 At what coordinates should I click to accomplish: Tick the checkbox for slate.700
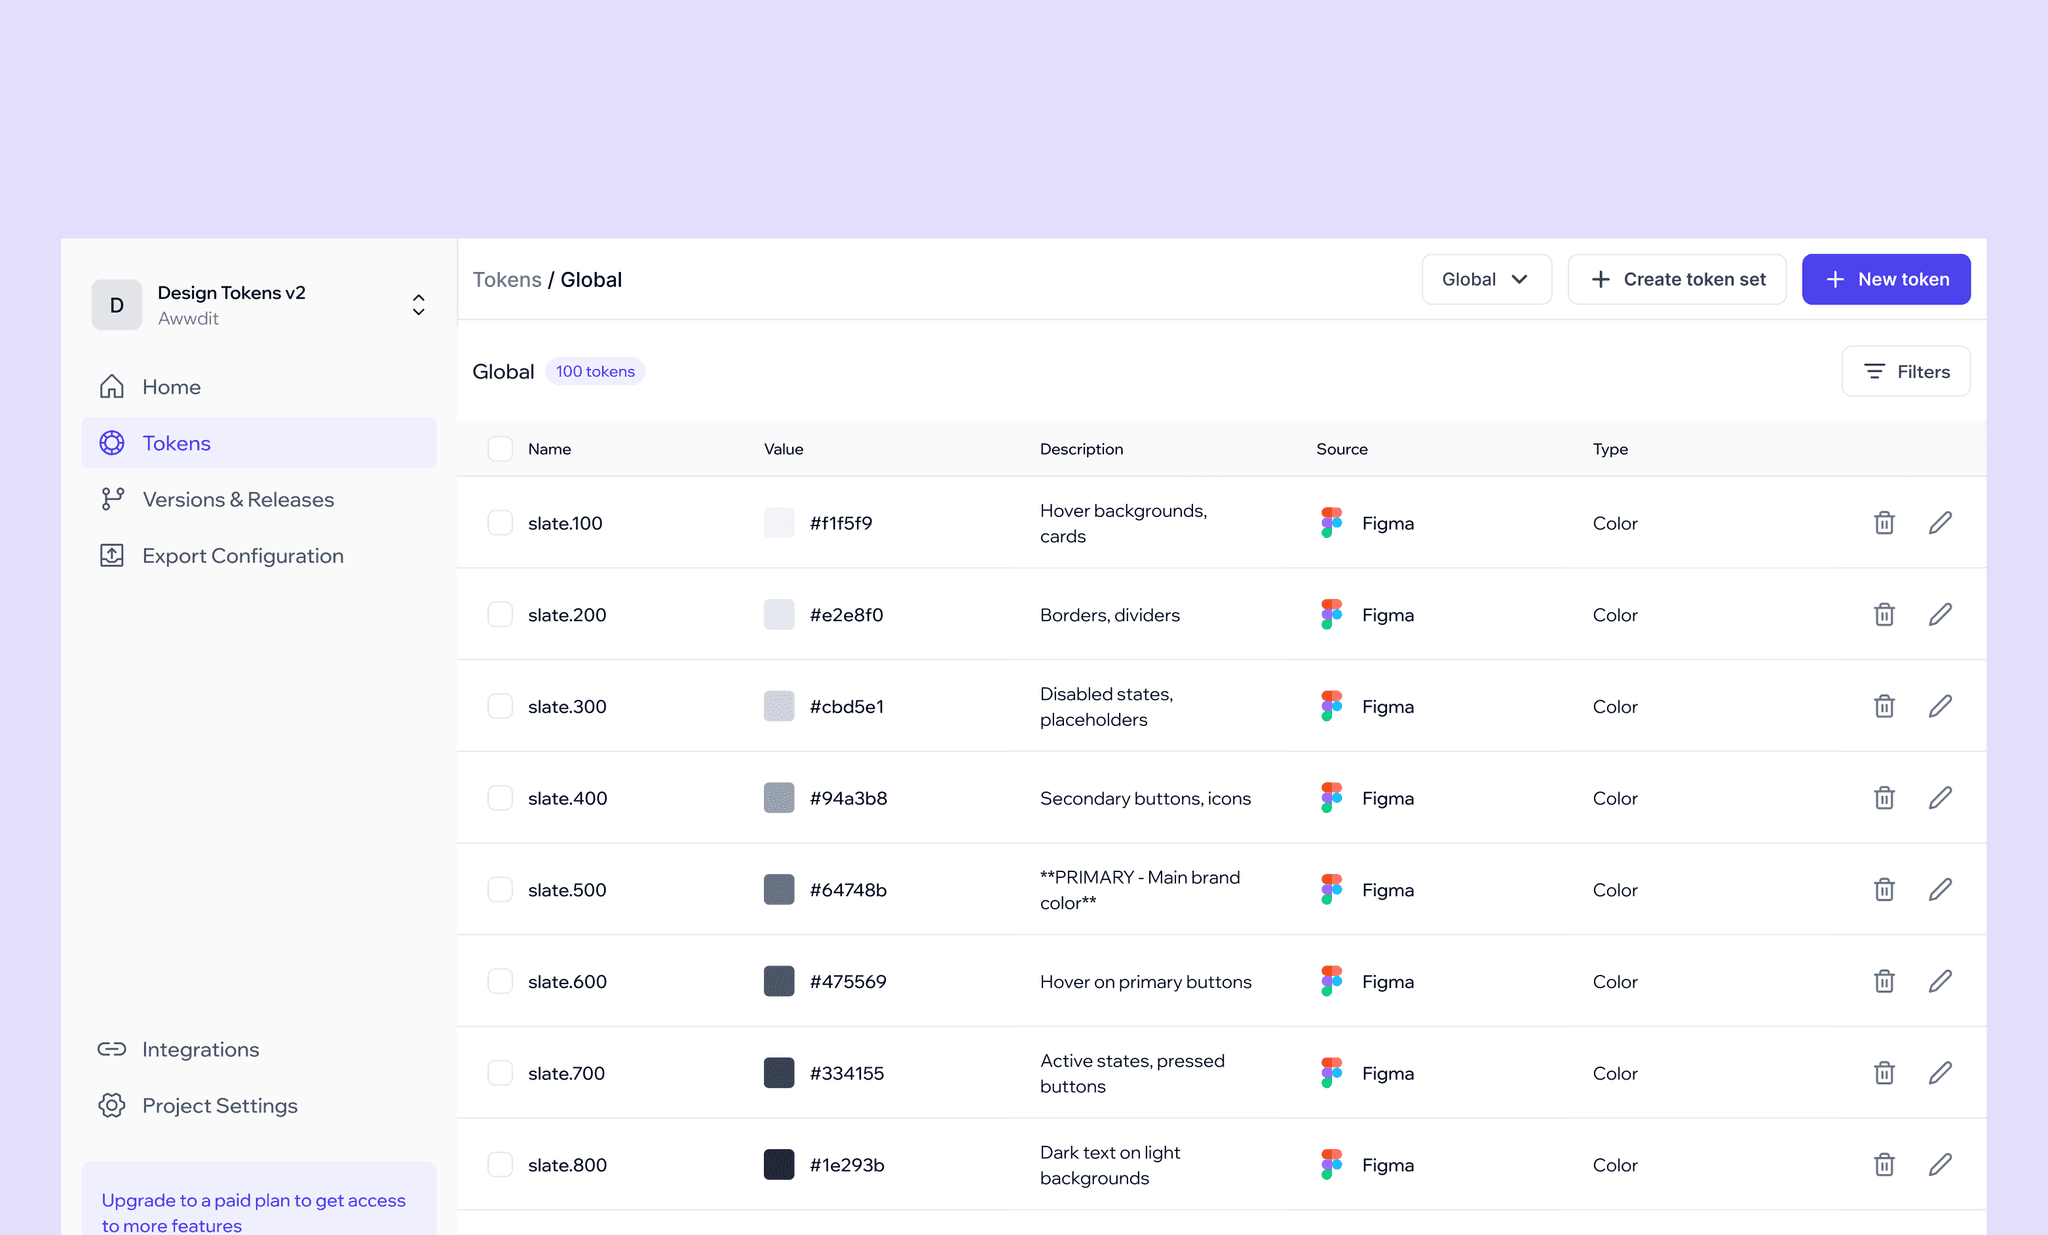pos(500,1073)
